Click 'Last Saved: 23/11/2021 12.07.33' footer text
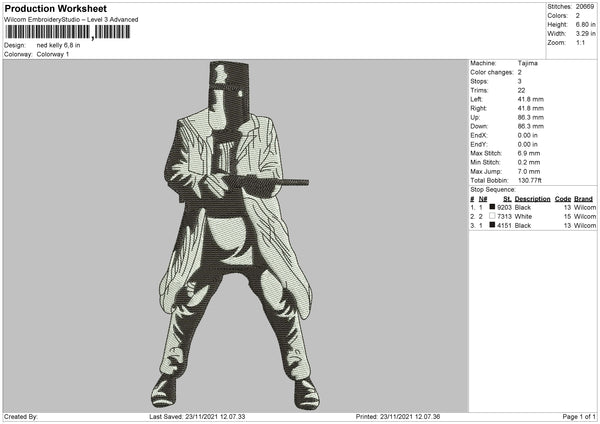600x424 pixels. coord(197,417)
